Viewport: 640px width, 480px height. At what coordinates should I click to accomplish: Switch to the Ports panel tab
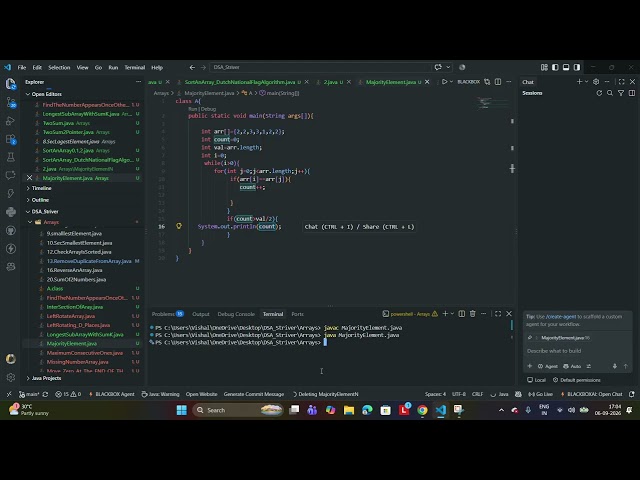point(298,314)
